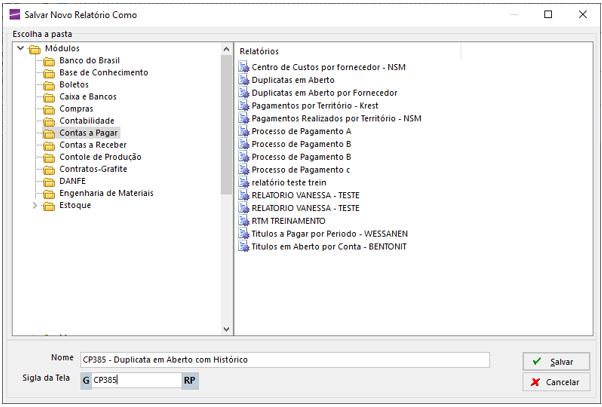Click the Contas a Pagar folder icon
Image resolution: width=602 pixels, height=407 pixels.
pos(49,134)
